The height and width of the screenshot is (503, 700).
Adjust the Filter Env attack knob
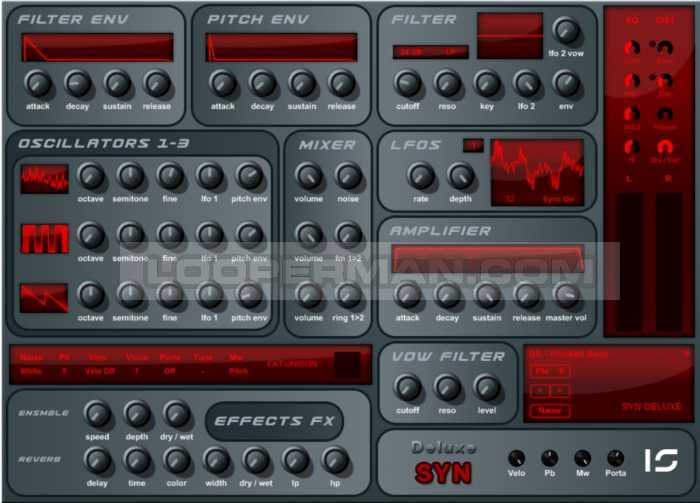coord(38,83)
